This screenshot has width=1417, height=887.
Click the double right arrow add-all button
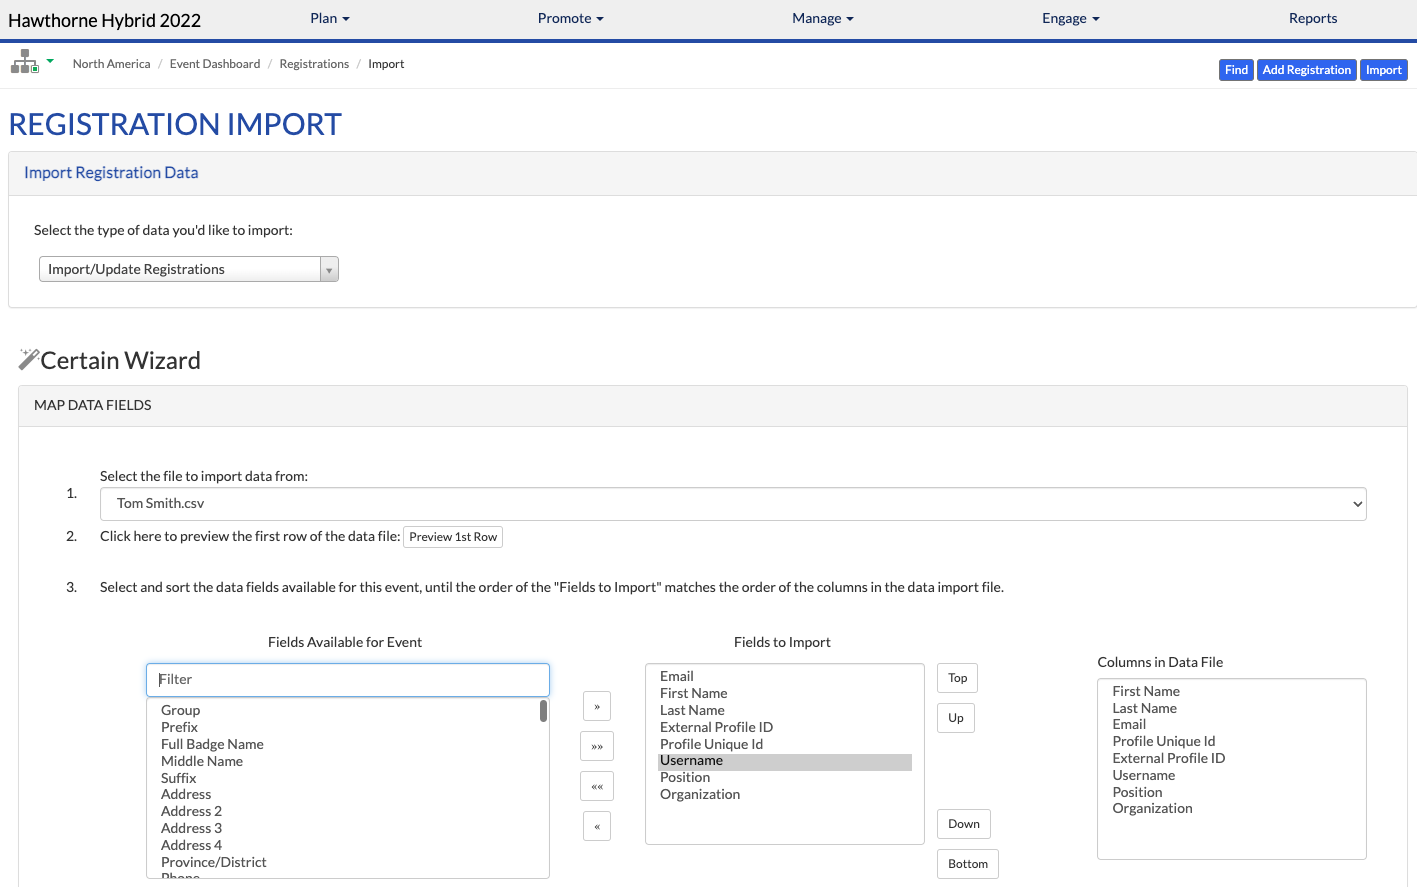coord(597,746)
